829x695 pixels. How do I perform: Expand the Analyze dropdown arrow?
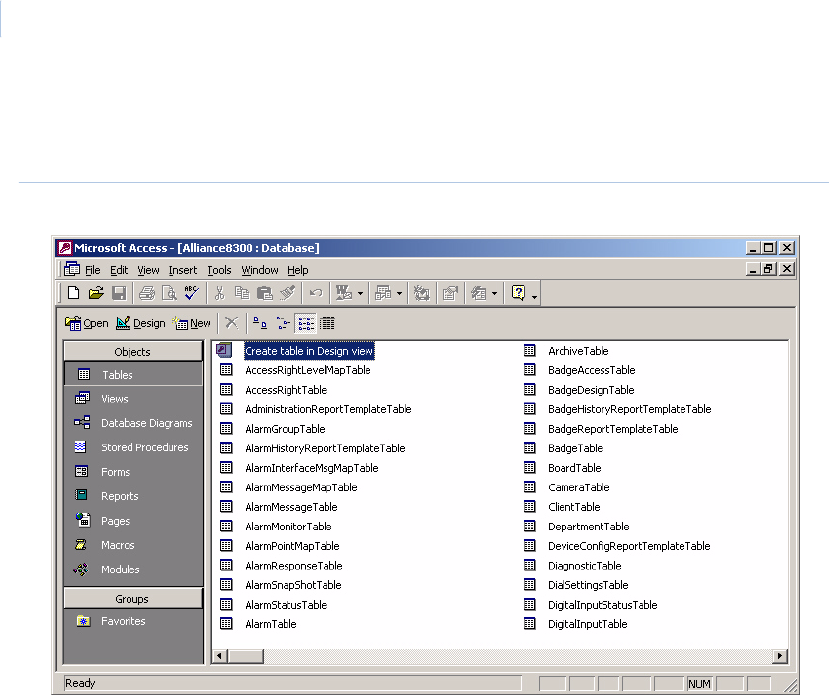[x=399, y=293]
